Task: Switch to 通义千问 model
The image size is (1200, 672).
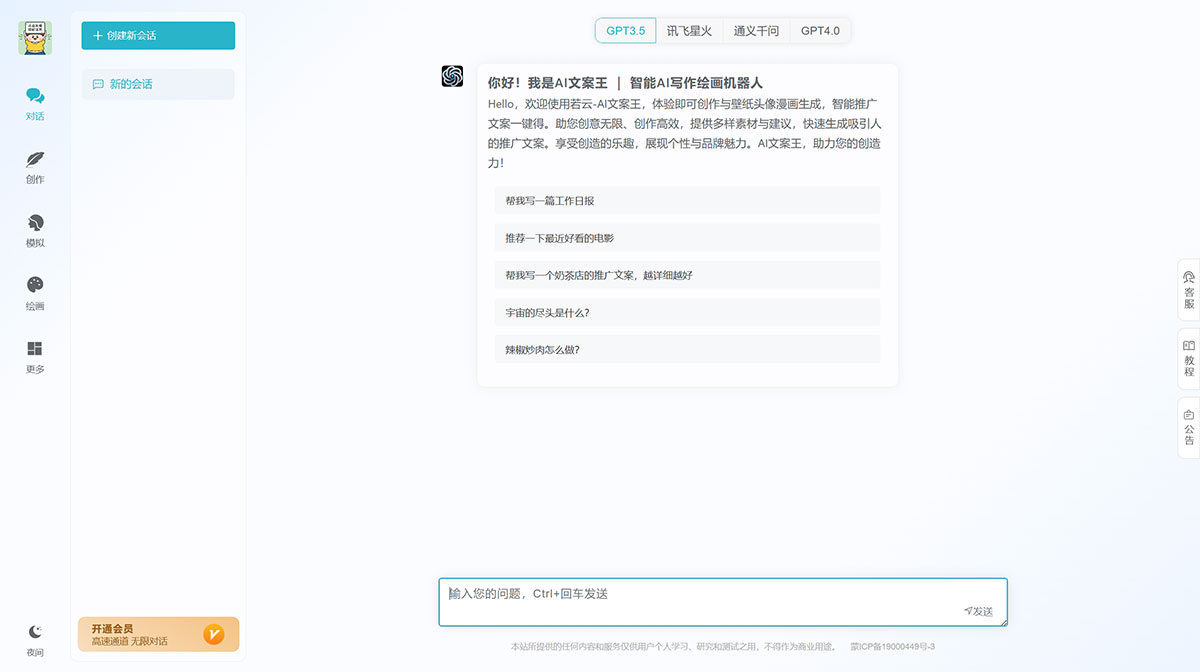Action: [756, 30]
